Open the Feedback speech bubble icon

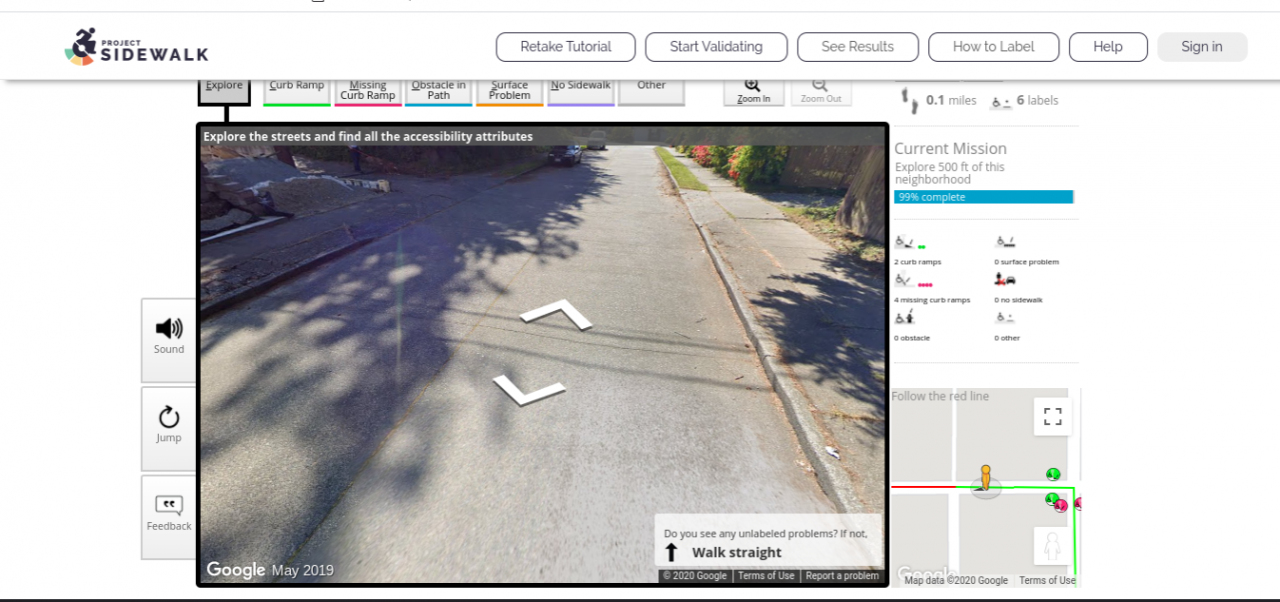pos(169,505)
